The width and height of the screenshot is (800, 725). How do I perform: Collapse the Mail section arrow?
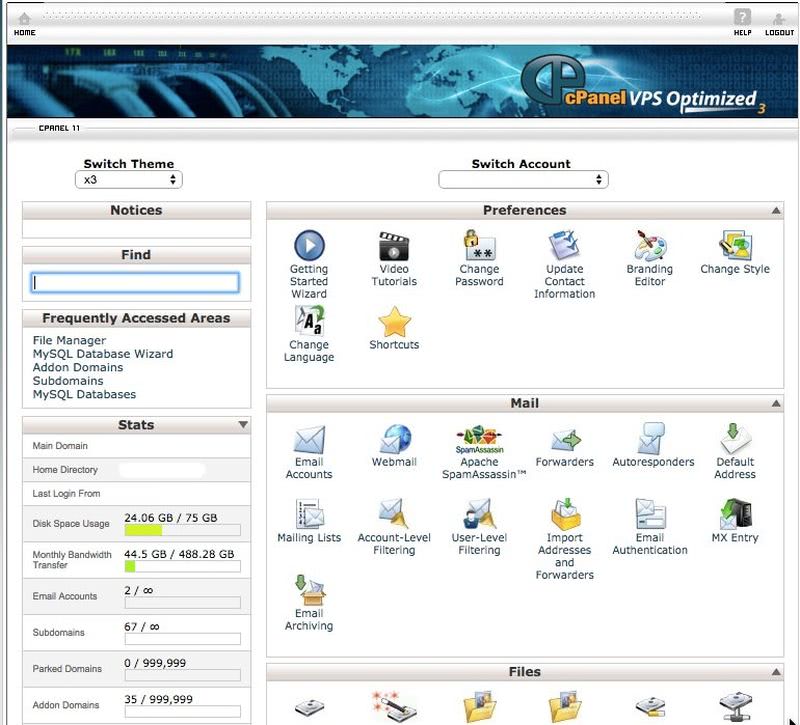[x=776, y=404]
